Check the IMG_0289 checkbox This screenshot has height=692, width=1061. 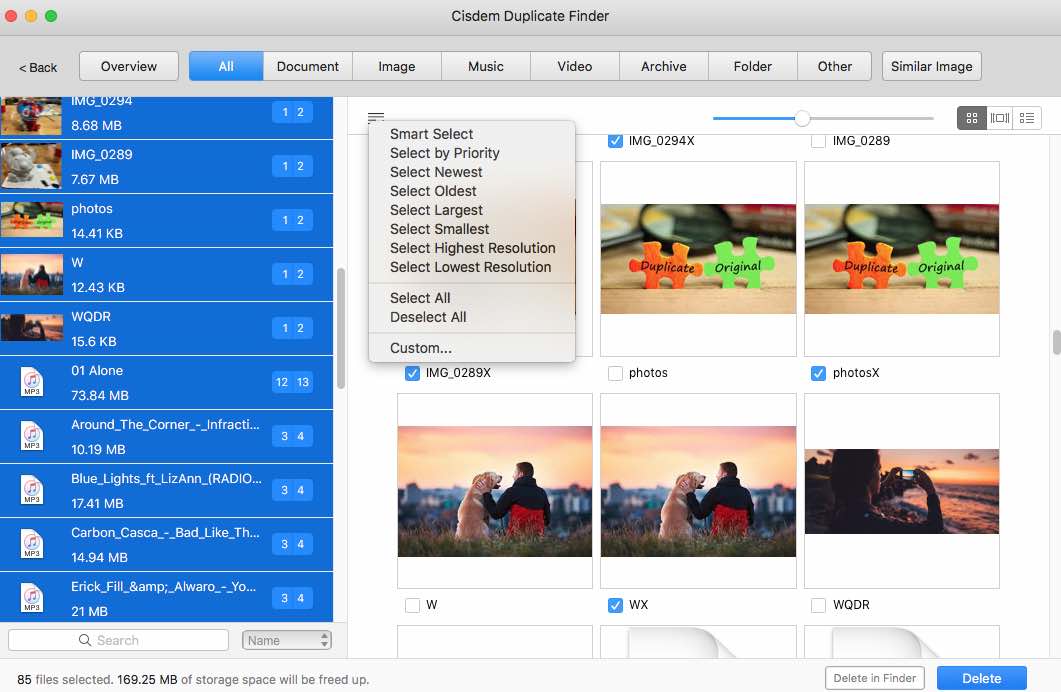818,141
